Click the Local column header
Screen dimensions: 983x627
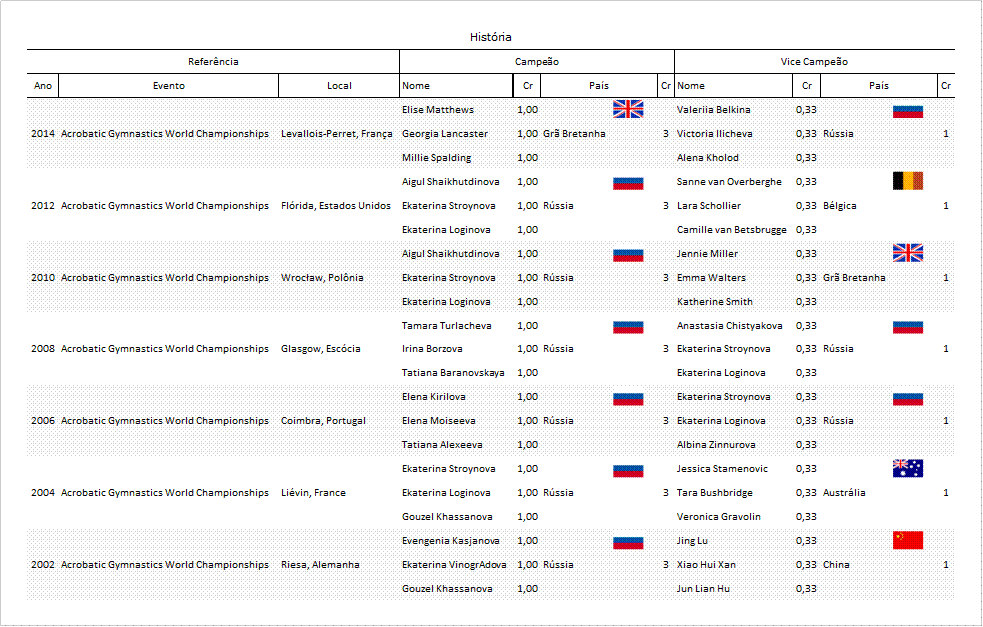[x=339, y=86]
